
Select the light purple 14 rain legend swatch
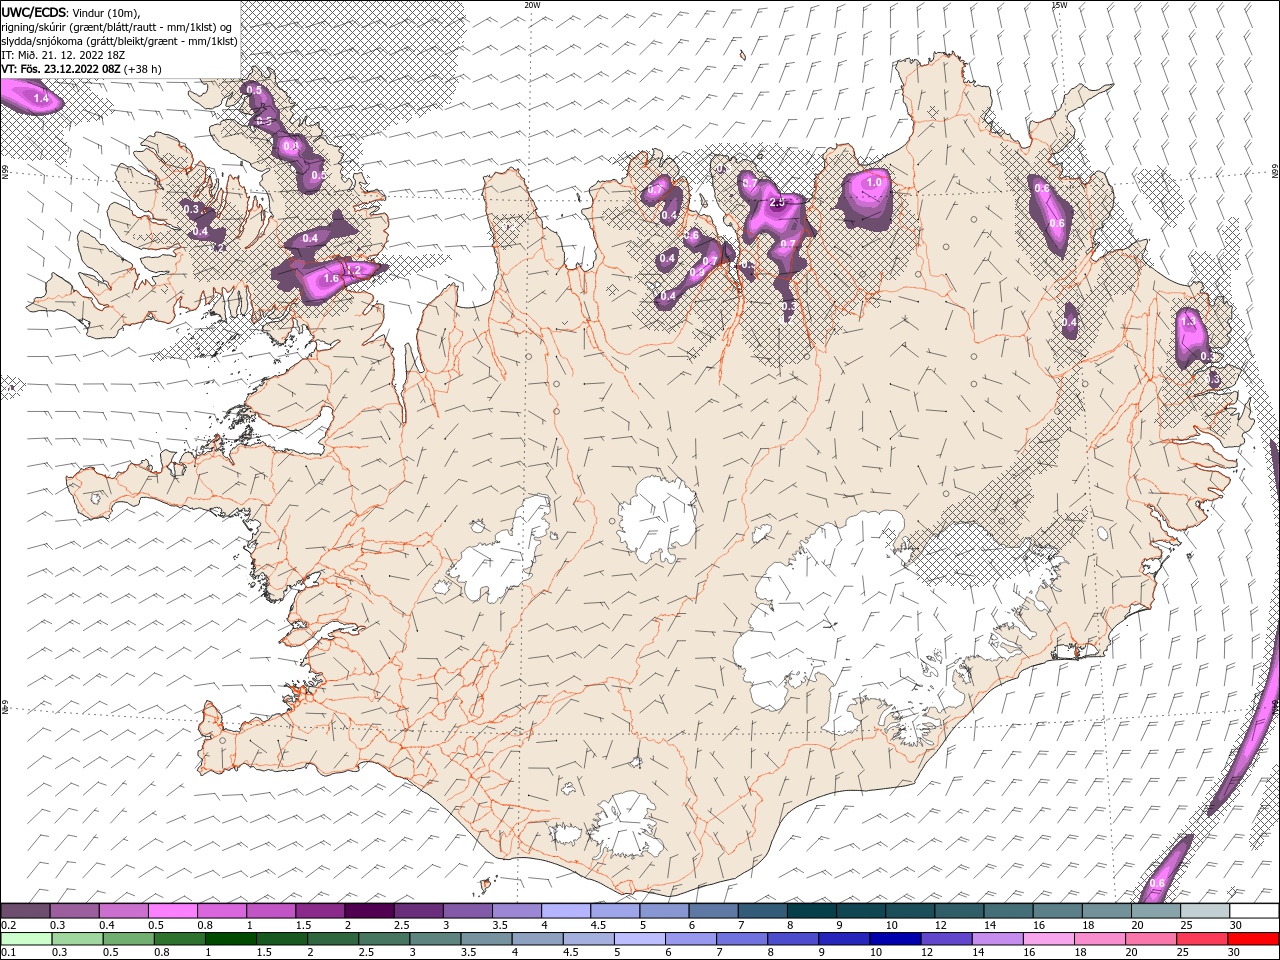(997, 938)
